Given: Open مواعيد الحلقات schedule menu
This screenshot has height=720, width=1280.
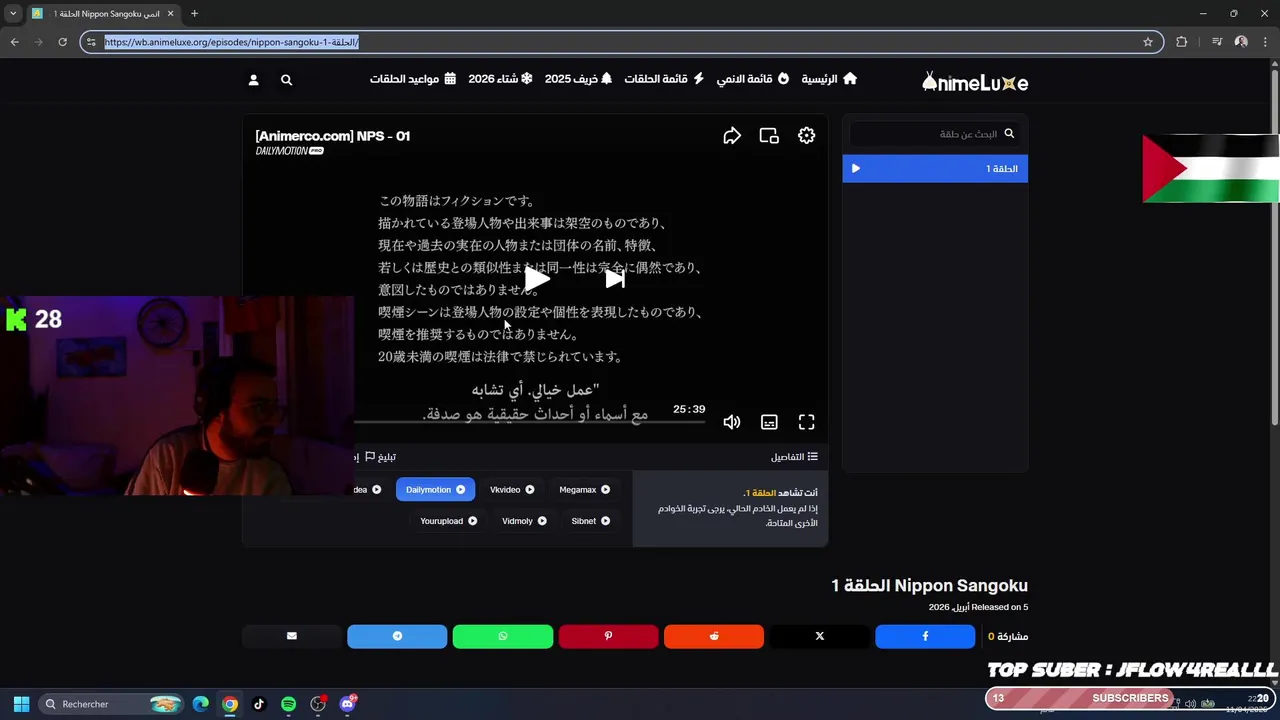Looking at the screenshot, I should [413, 79].
